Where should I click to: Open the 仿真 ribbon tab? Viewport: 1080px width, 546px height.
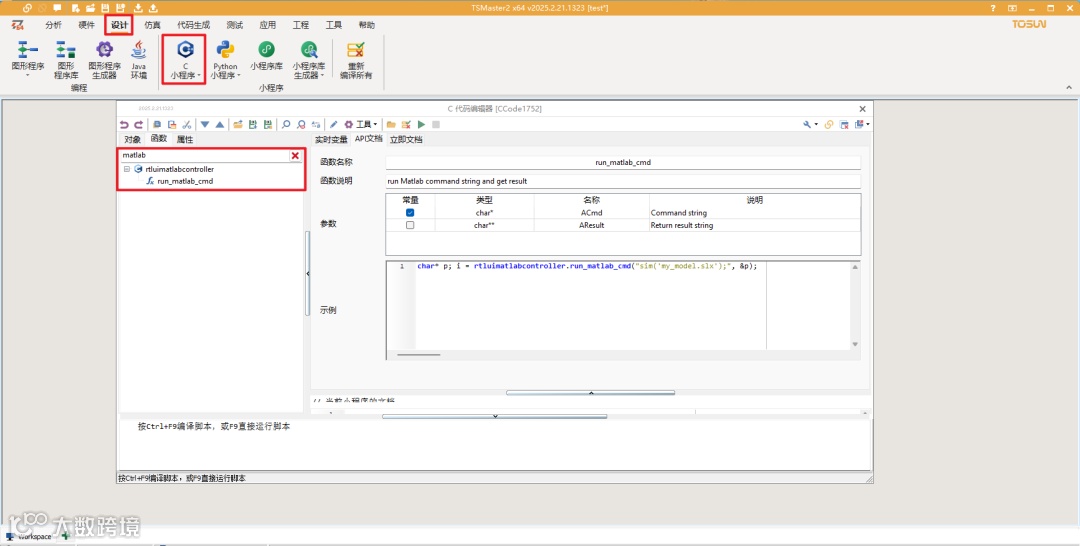tap(152, 25)
